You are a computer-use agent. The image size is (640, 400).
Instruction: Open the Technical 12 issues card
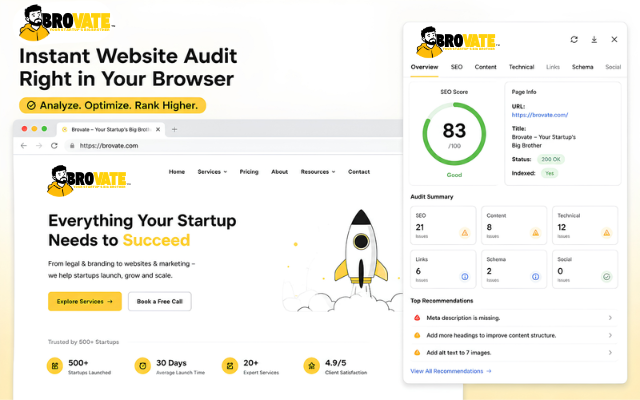click(x=585, y=225)
